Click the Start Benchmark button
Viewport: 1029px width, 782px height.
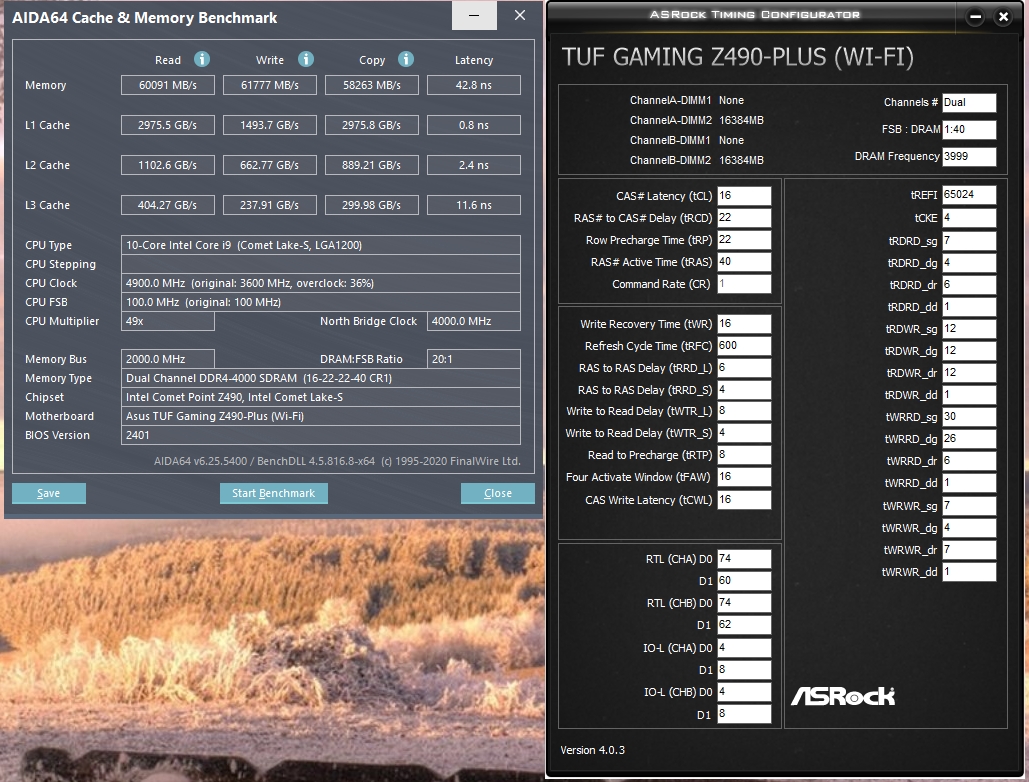[x=274, y=493]
